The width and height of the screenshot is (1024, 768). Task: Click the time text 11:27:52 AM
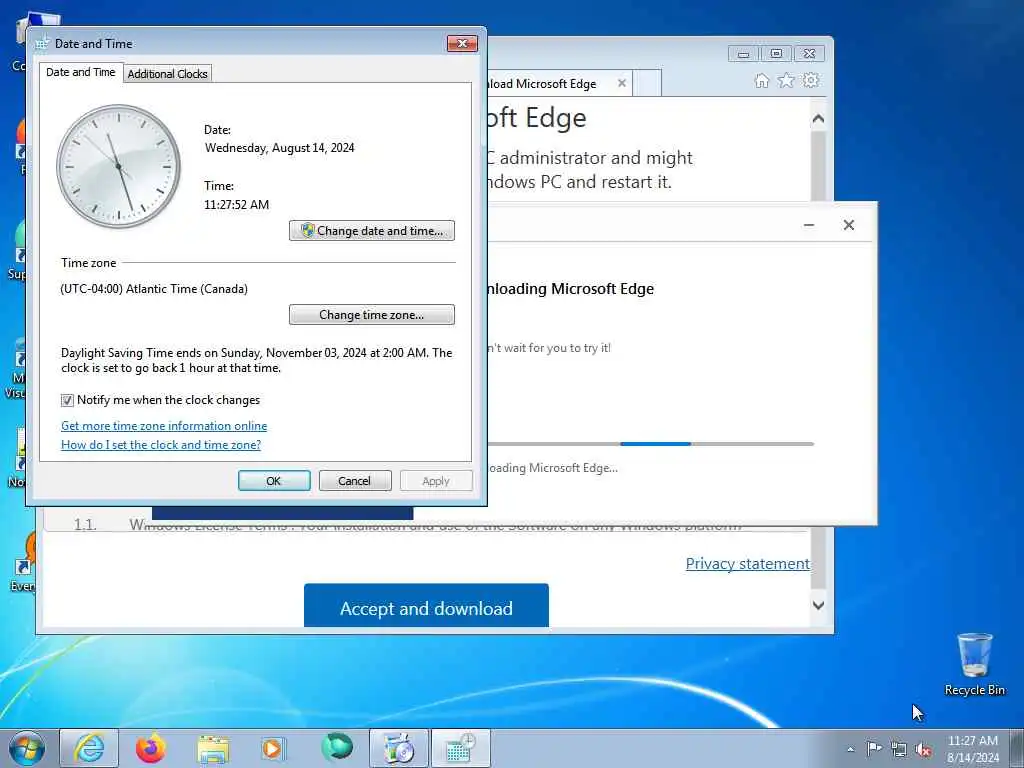(x=236, y=204)
